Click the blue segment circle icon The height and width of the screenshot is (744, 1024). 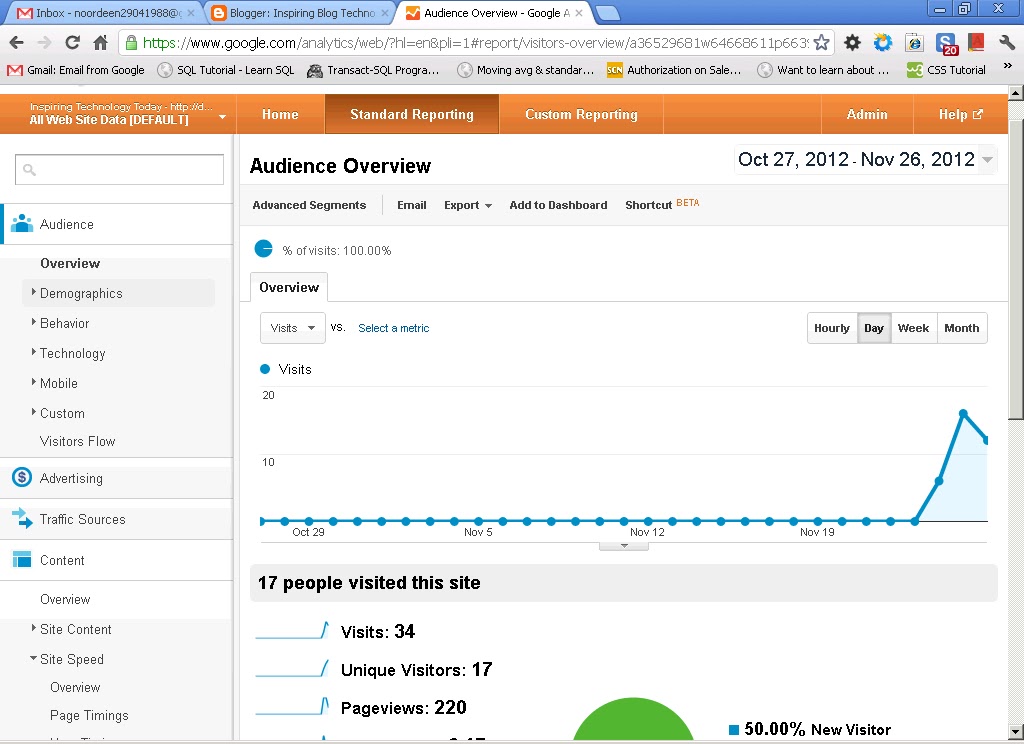click(263, 249)
